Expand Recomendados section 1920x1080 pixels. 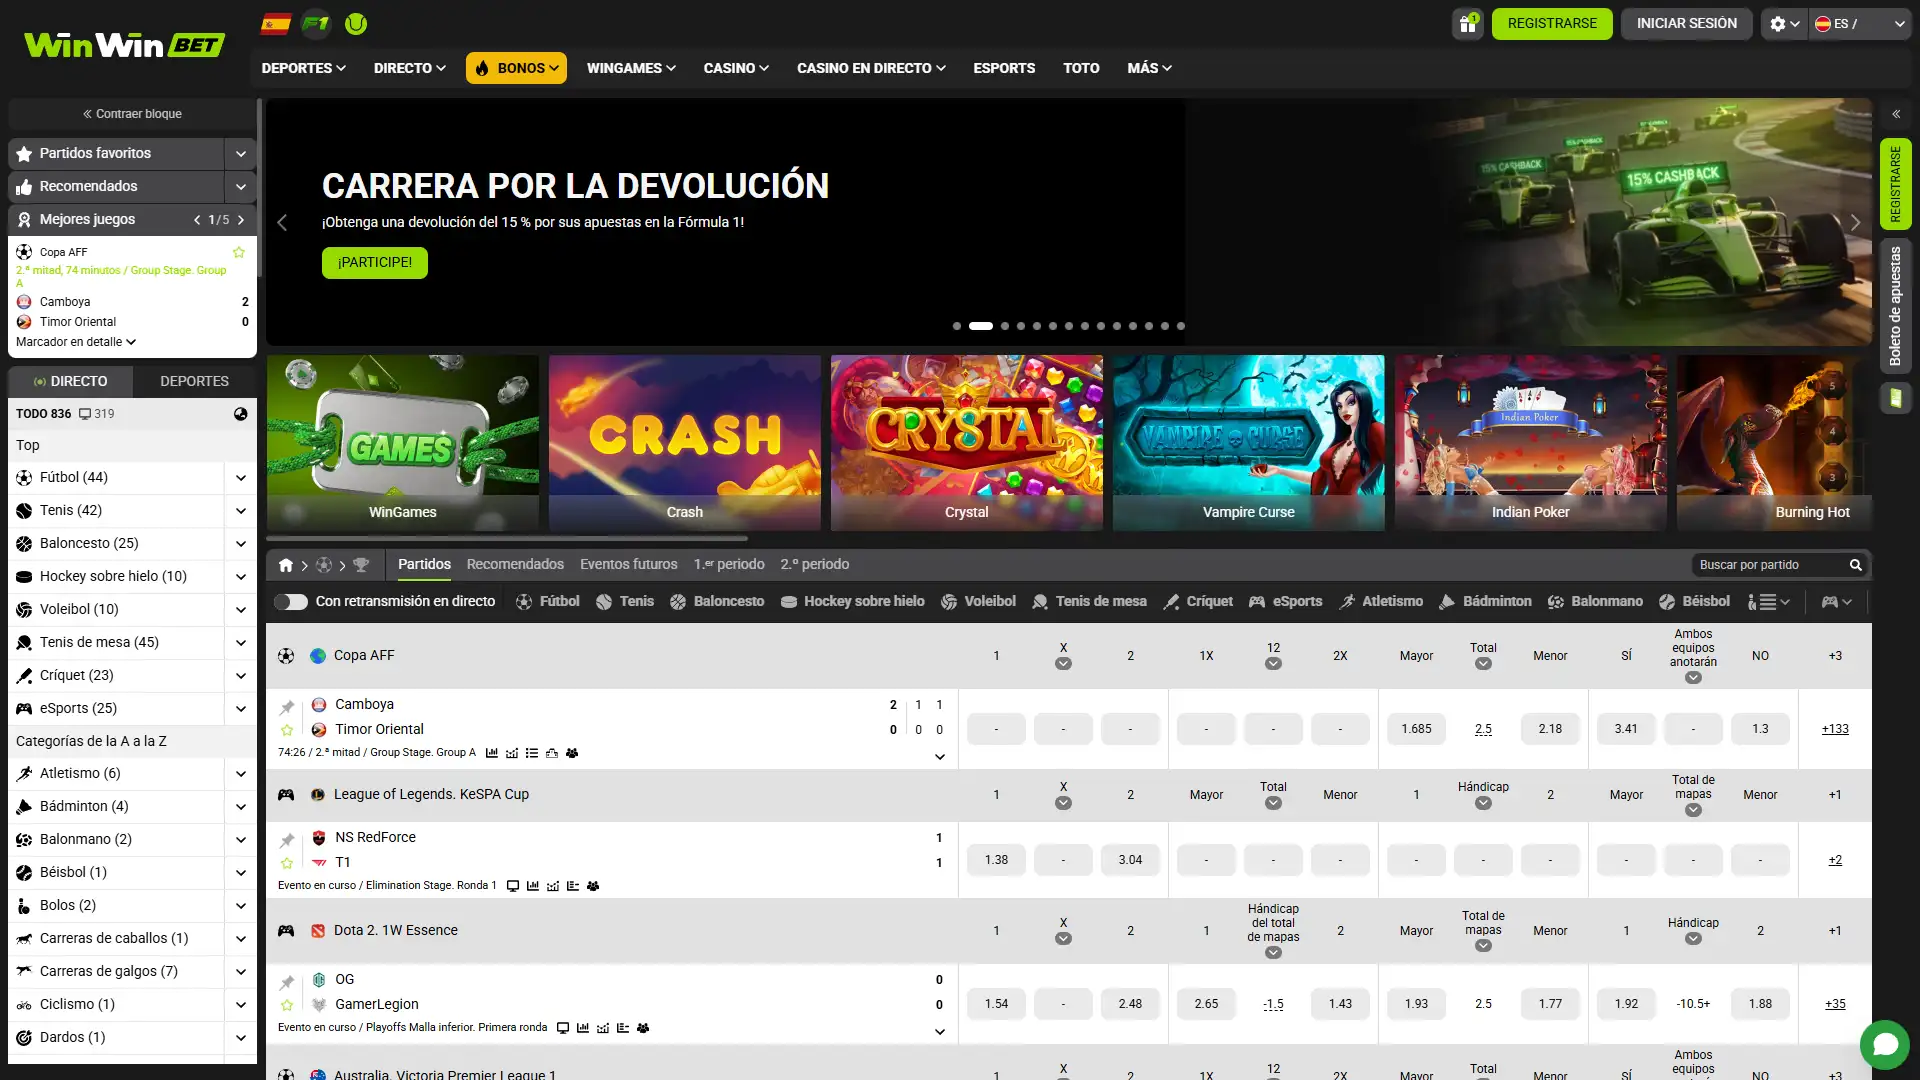click(x=240, y=186)
